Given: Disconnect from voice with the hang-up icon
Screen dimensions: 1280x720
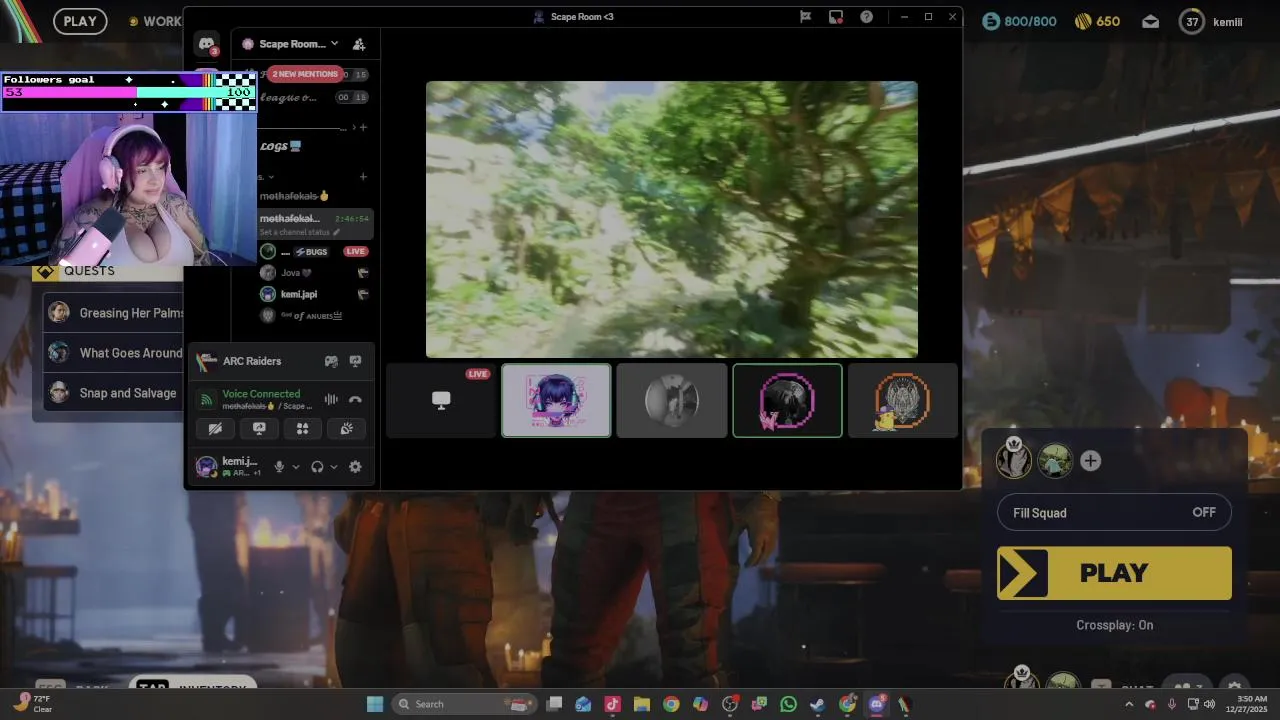Looking at the screenshot, I should [x=355, y=399].
